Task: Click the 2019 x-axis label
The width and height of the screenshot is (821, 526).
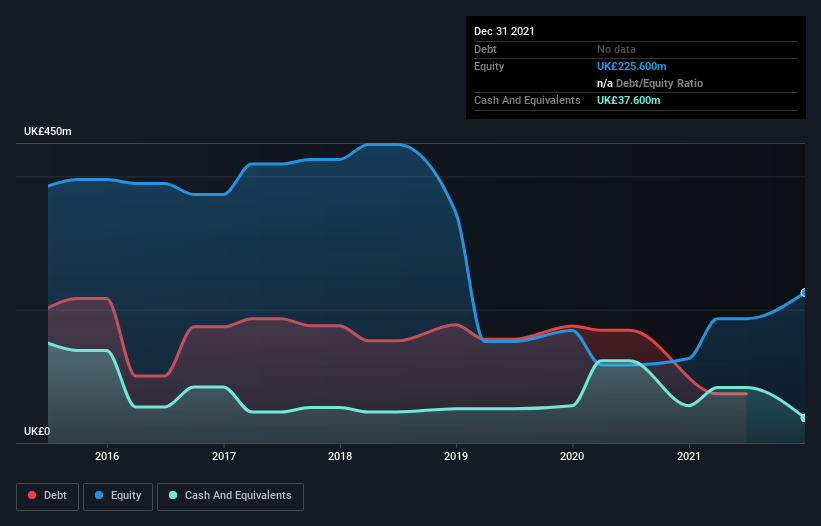Action: pos(456,456)
